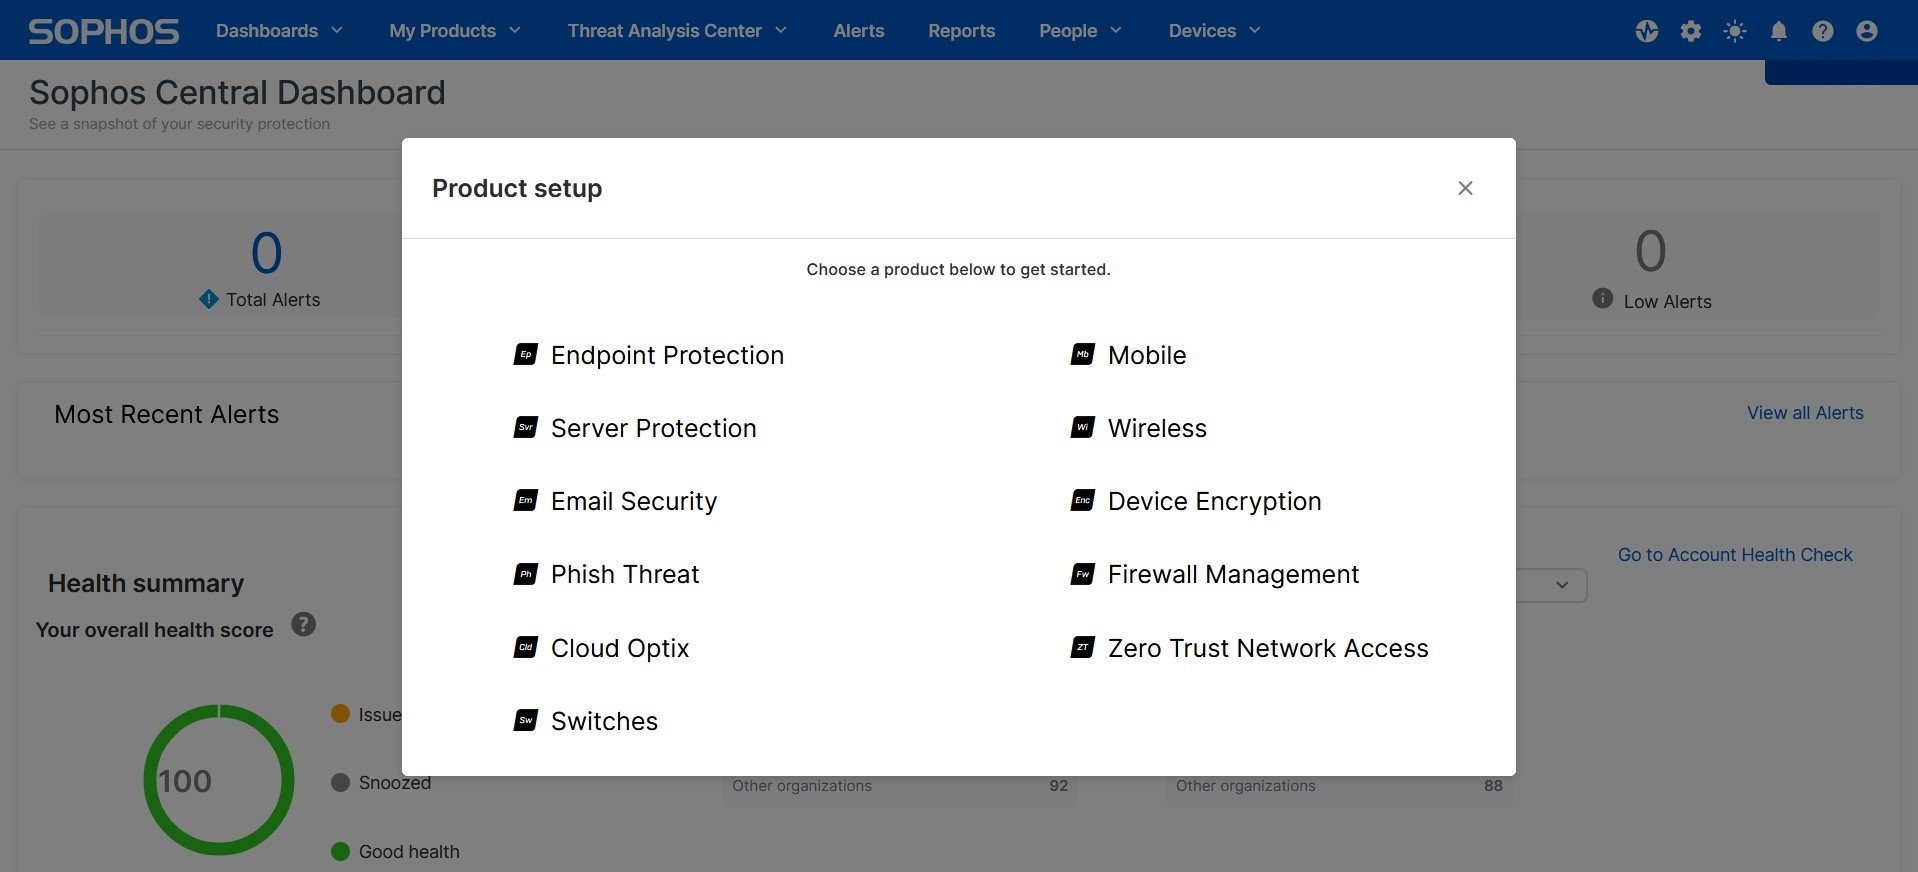Click the Zero Trust Network Access icon

click(x=1083, y=647)
